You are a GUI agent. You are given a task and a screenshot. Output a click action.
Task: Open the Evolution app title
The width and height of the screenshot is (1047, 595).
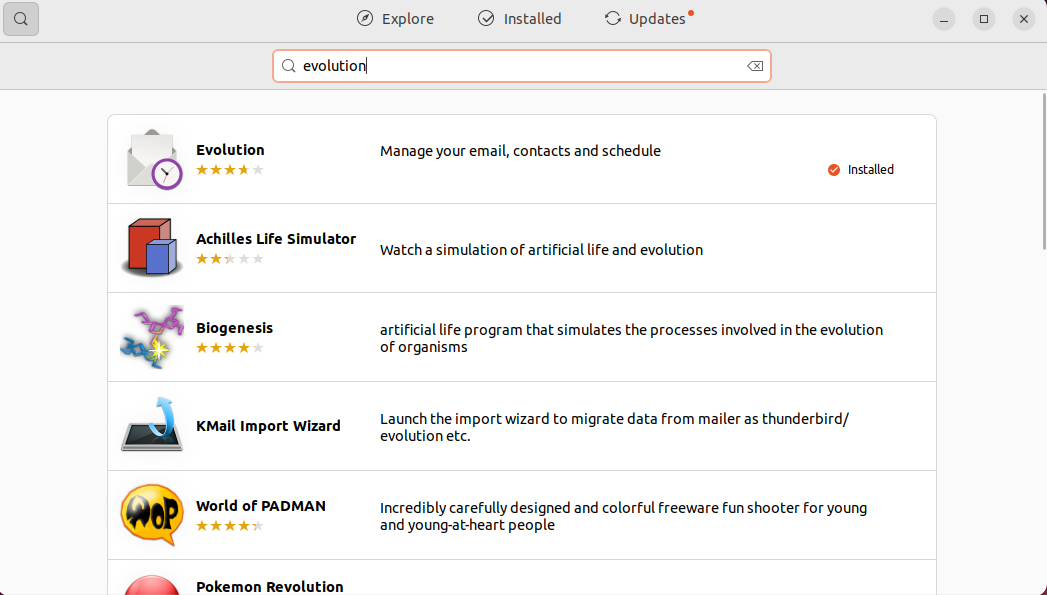pos(230,150)
